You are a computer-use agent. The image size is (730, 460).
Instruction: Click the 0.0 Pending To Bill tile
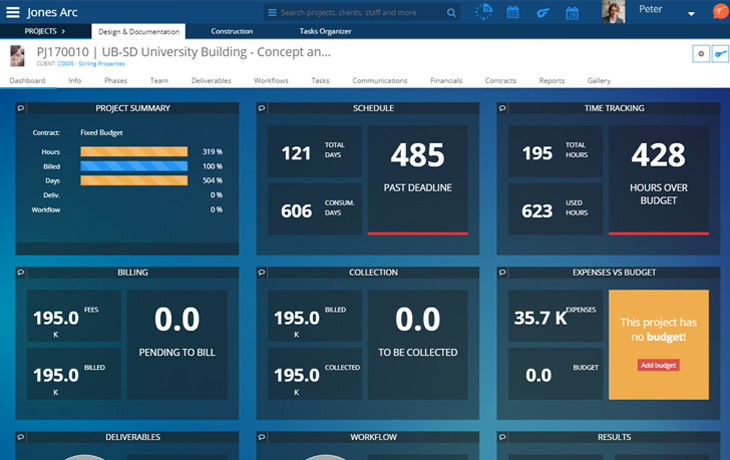(177, 345)
